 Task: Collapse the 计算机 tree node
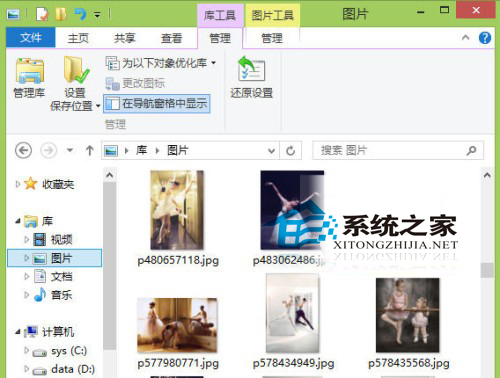click(x=18, y=332)
